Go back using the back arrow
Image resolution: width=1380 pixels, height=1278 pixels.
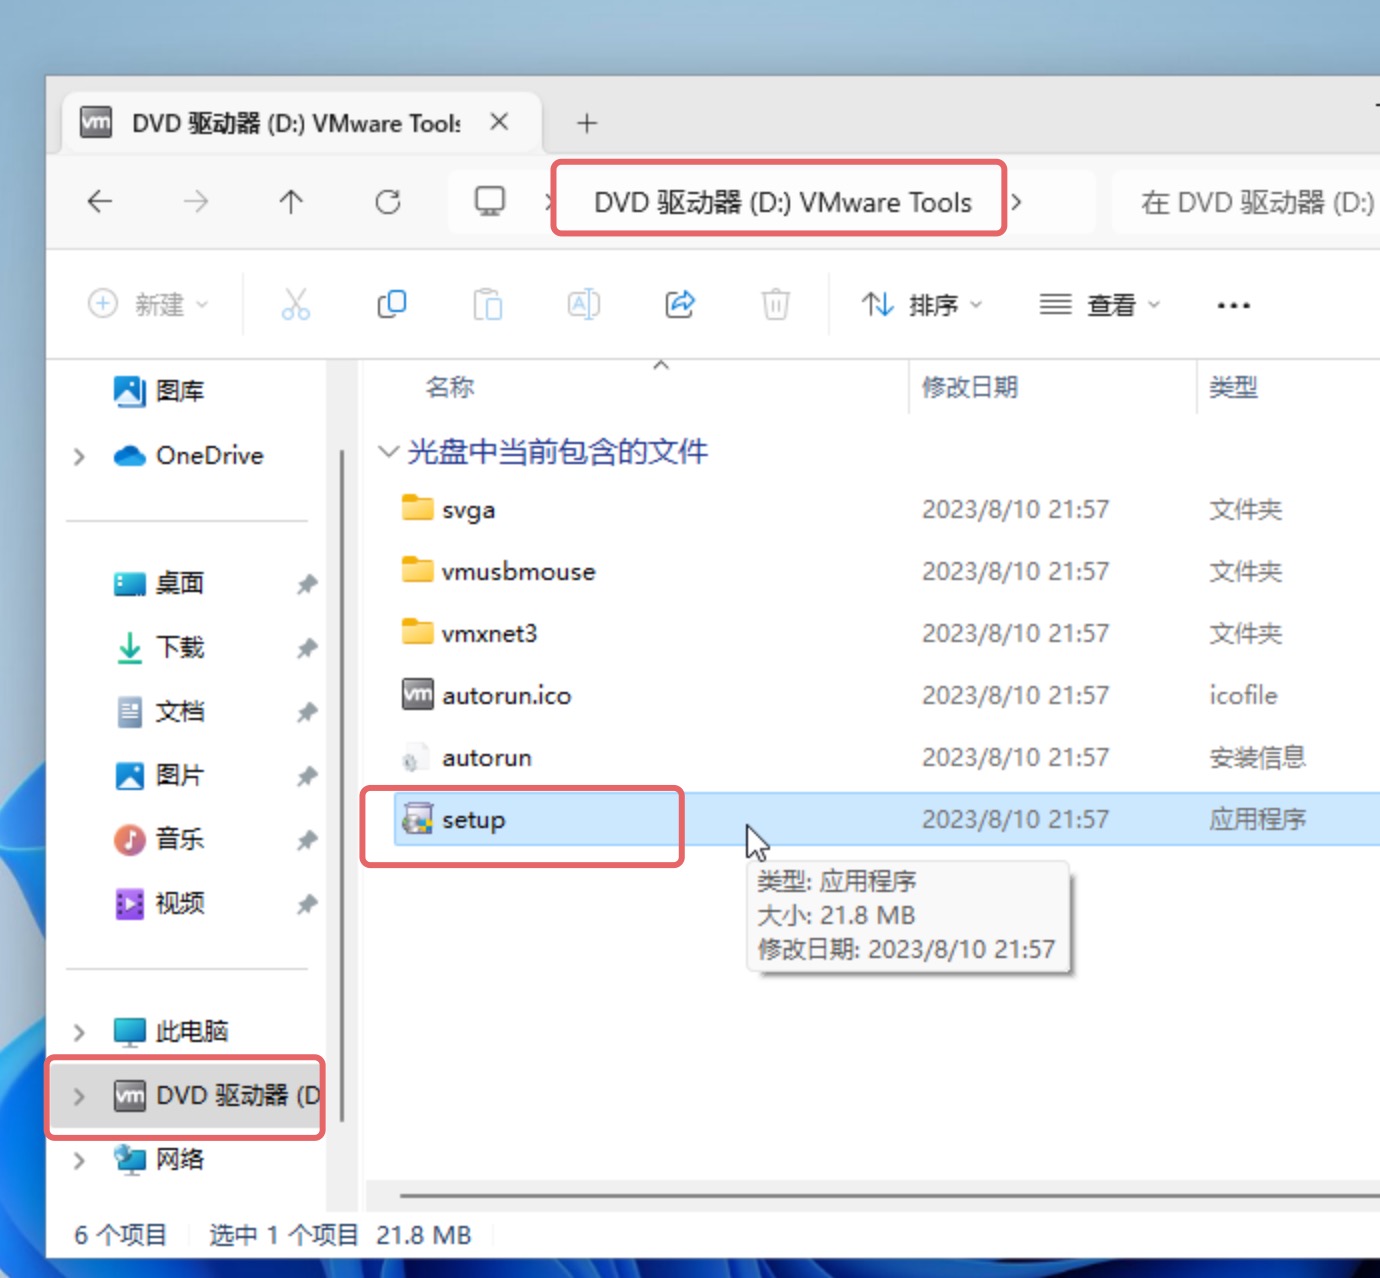click(x=100, y=202)
